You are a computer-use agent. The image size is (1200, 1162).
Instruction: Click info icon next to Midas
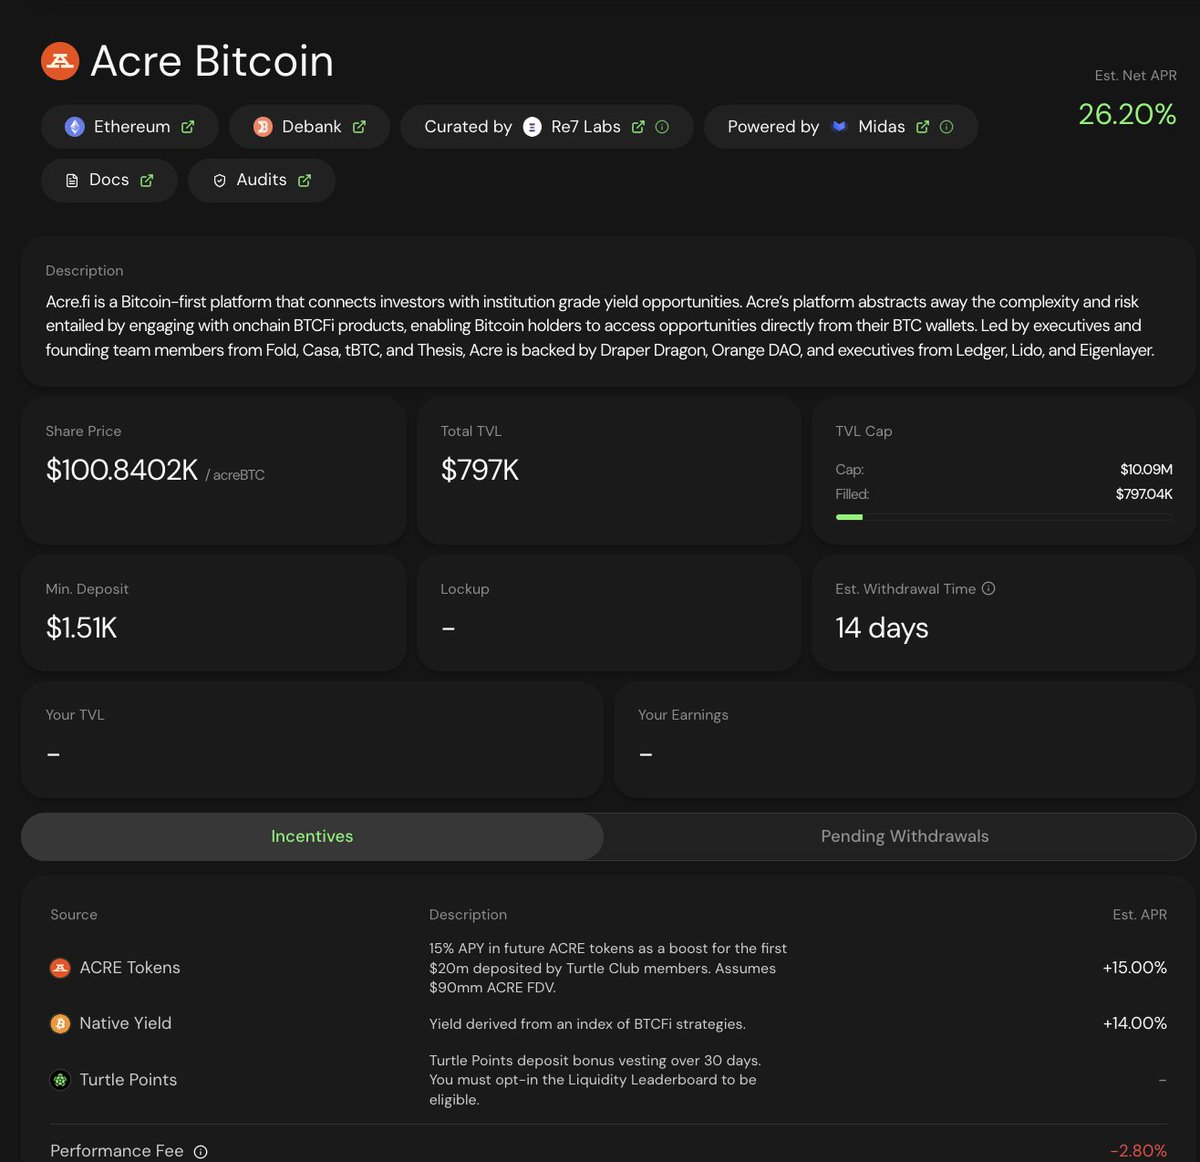tap(947, 127)
